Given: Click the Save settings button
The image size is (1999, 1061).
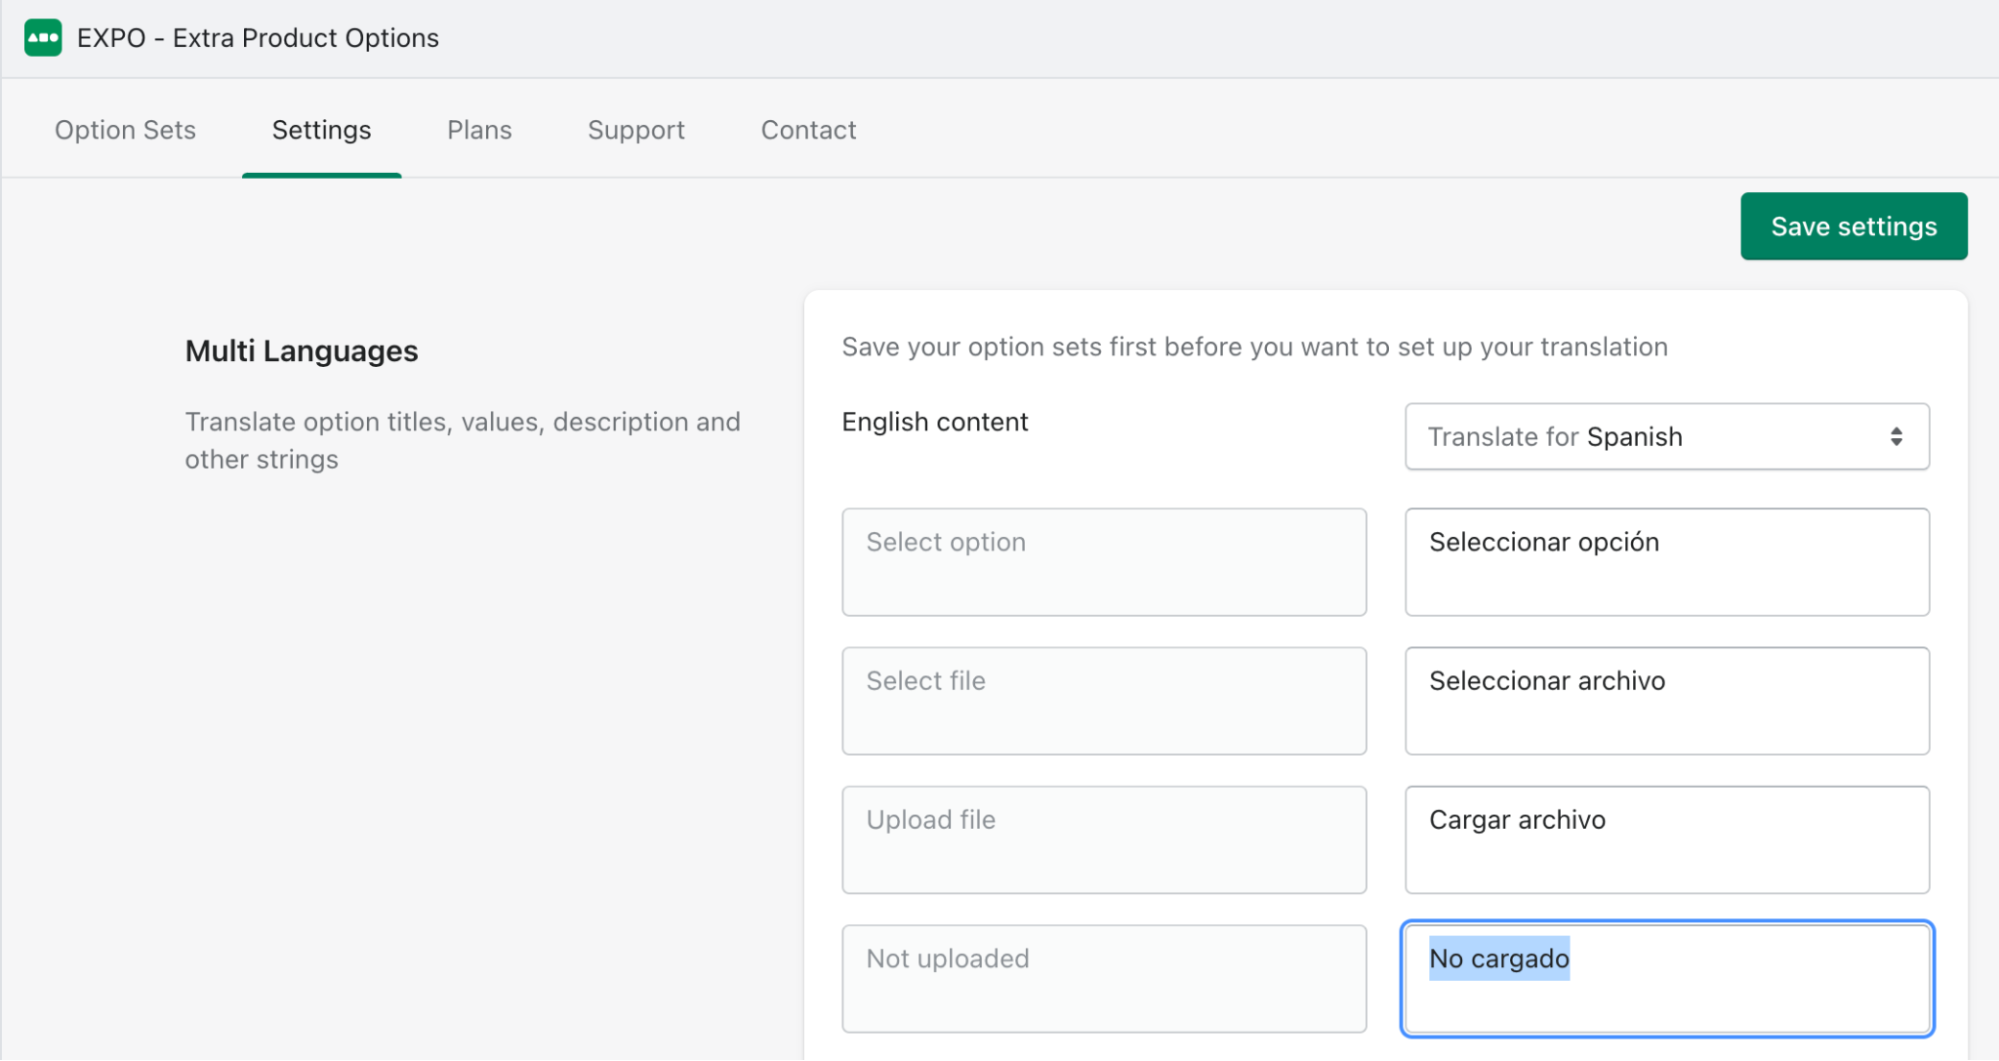Looking at the screenshot, I should 1853,226.
